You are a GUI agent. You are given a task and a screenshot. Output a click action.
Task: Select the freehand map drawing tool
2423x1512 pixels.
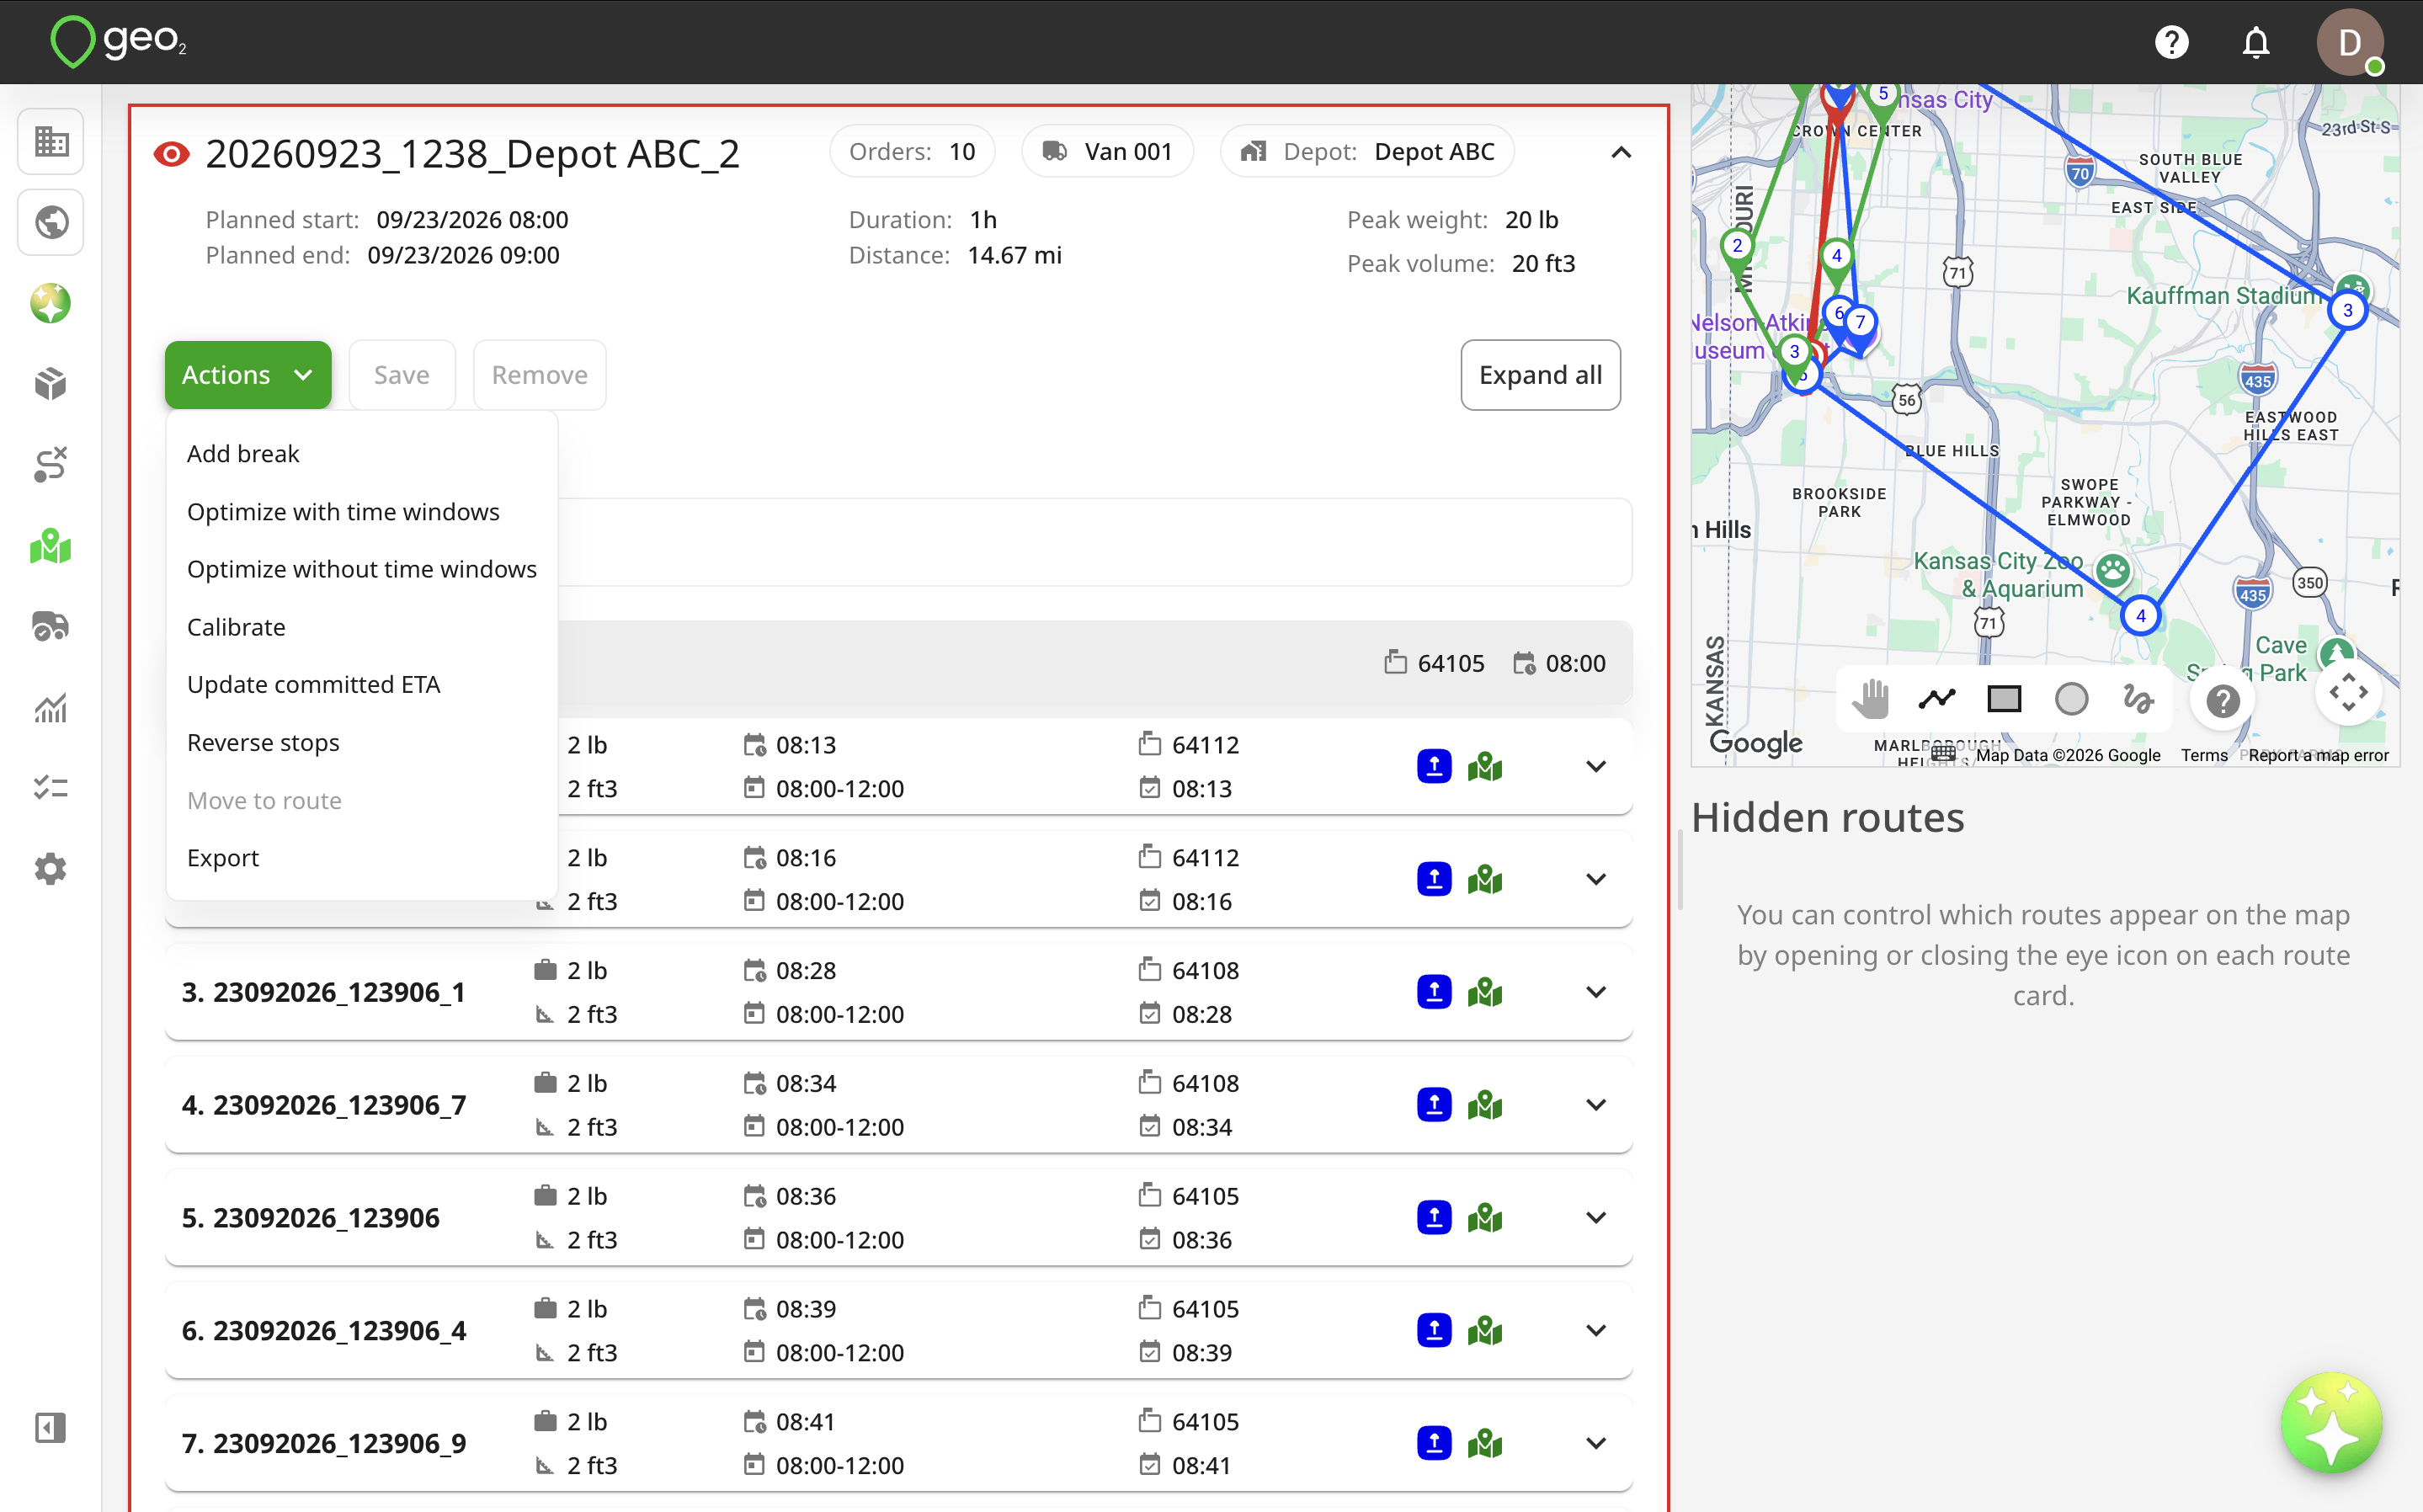pyautogui.click(x=2138, y=699)
